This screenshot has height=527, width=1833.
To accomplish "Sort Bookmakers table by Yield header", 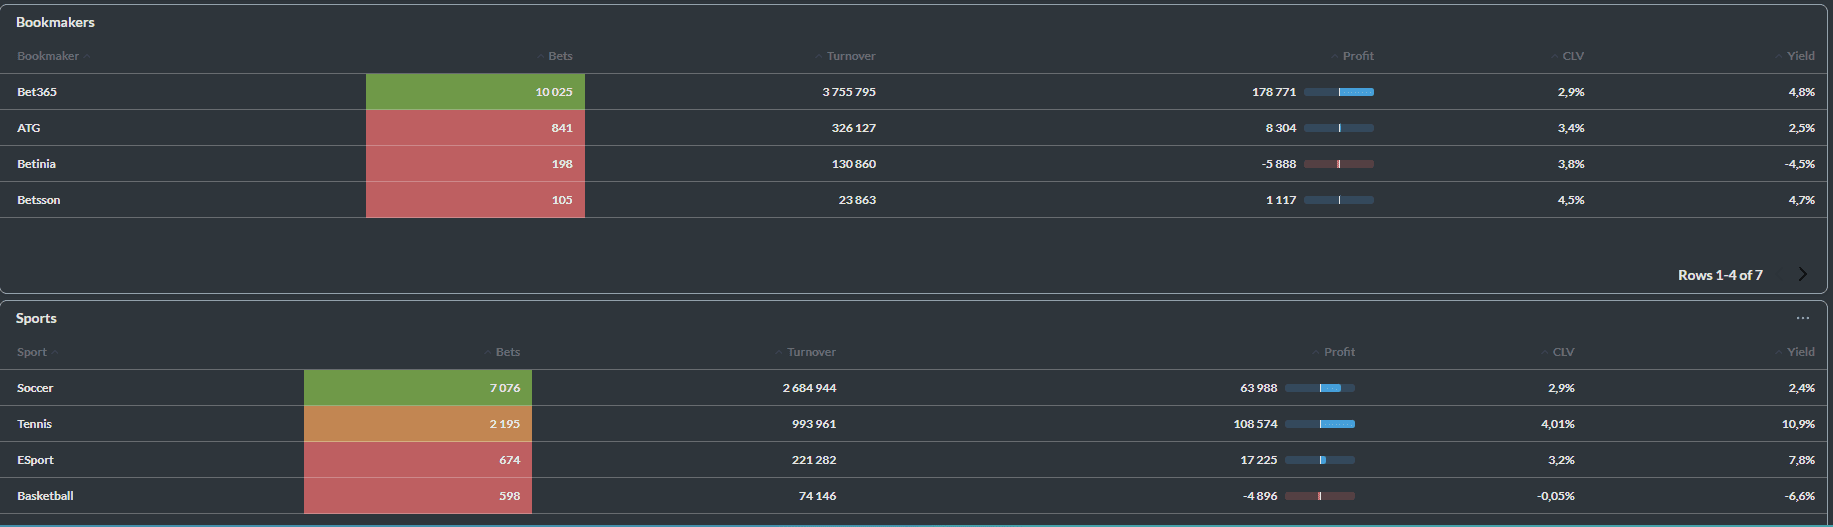I will [1800, 56].
